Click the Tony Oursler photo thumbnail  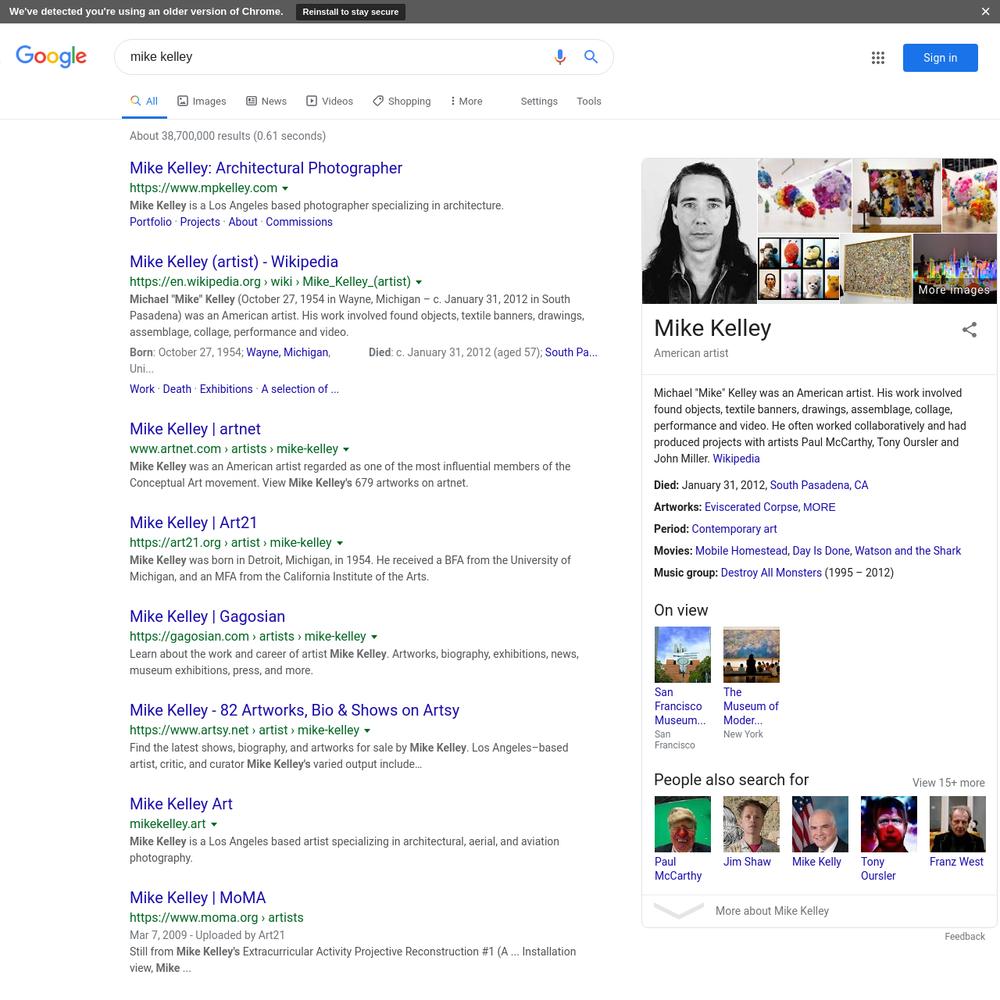[889, 824]
